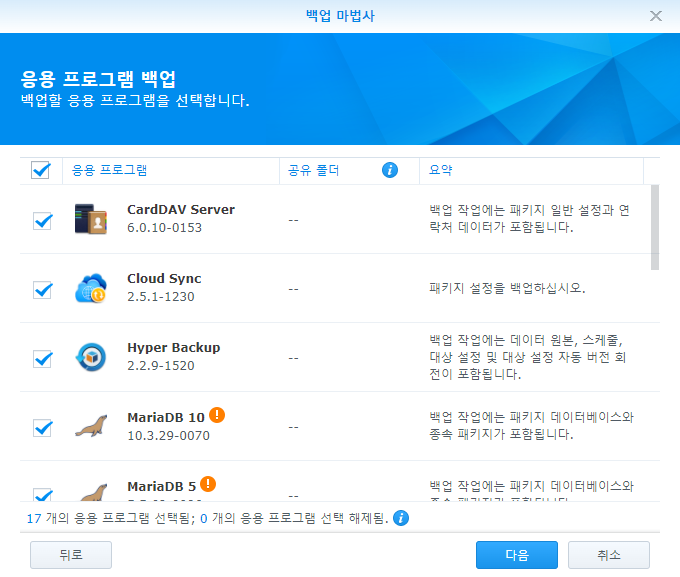Toggle the select-all checkbox in table header

[41, 170]
